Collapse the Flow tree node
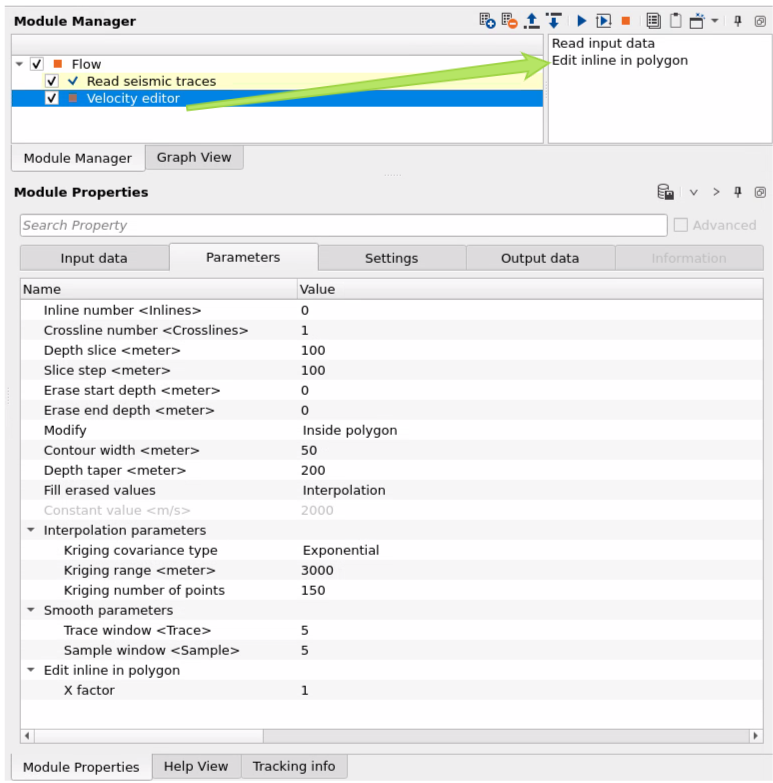773x783 pixels. [20, 64]
